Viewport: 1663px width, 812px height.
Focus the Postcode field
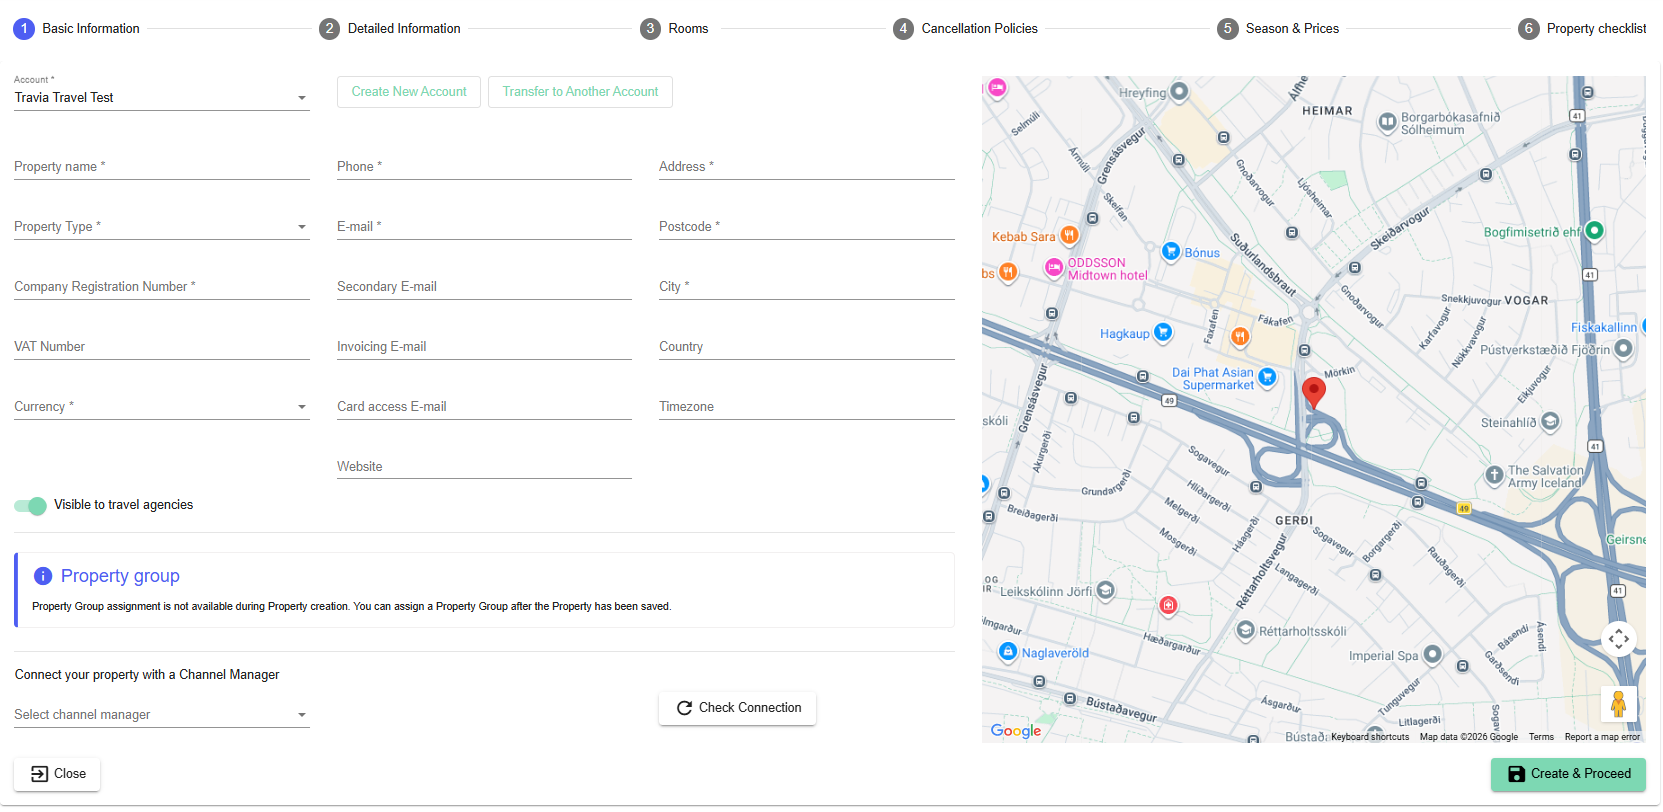click(807, 227)
